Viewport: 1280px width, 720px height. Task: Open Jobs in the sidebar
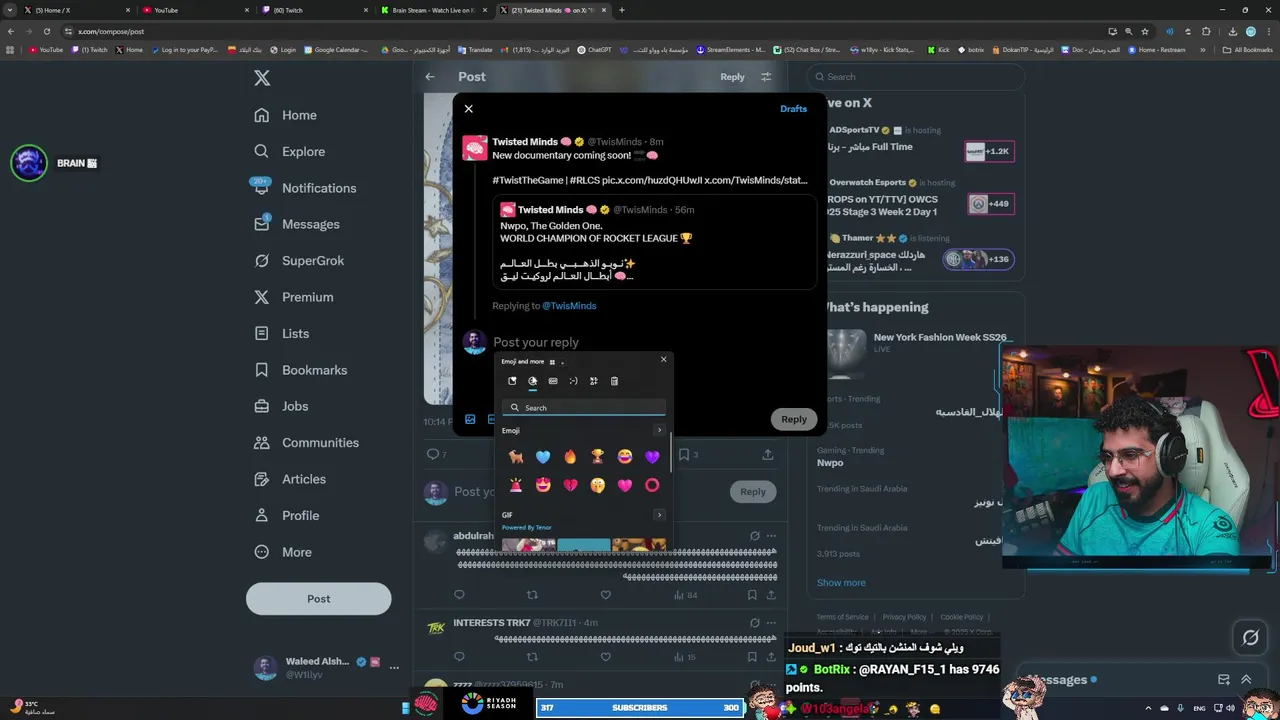[281, 406]
